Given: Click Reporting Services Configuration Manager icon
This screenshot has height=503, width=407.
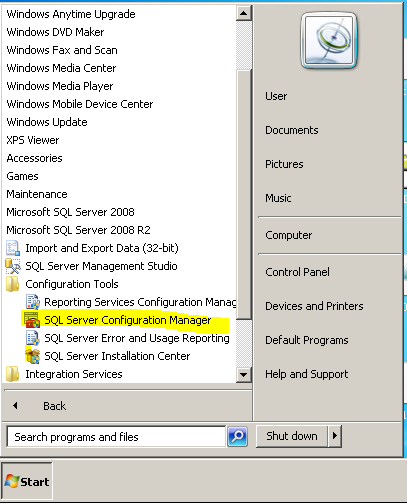Looking at the screenshot, I should pyautogui.click(x=33, y=302).
